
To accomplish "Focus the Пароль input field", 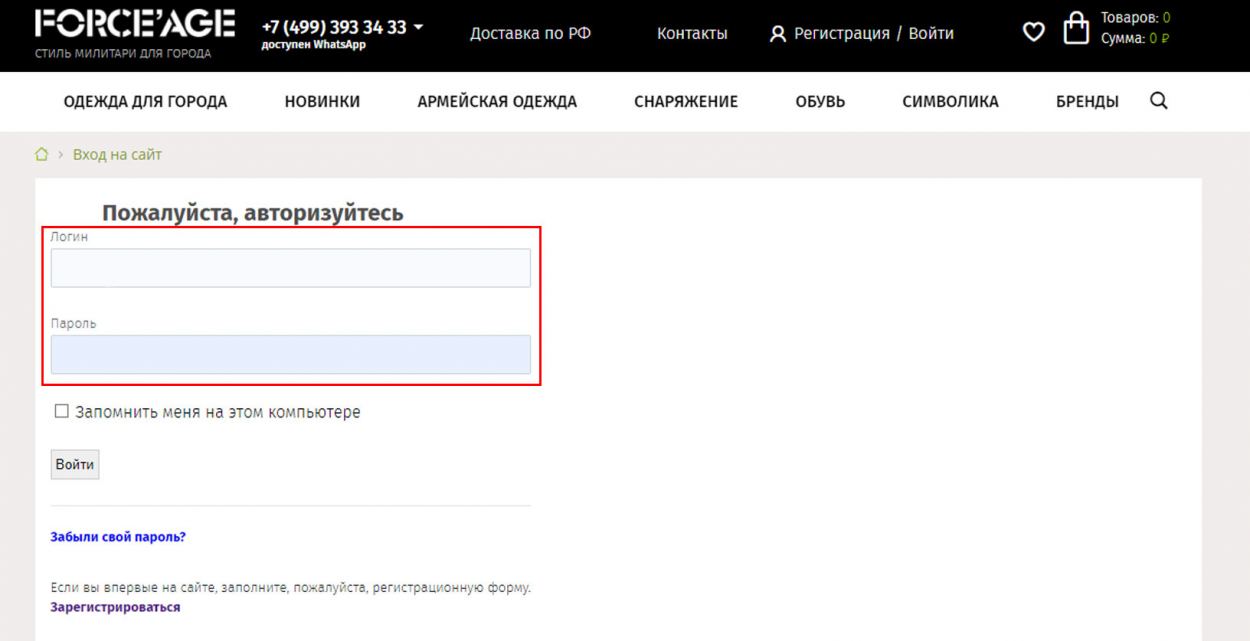I will [291, 355].
